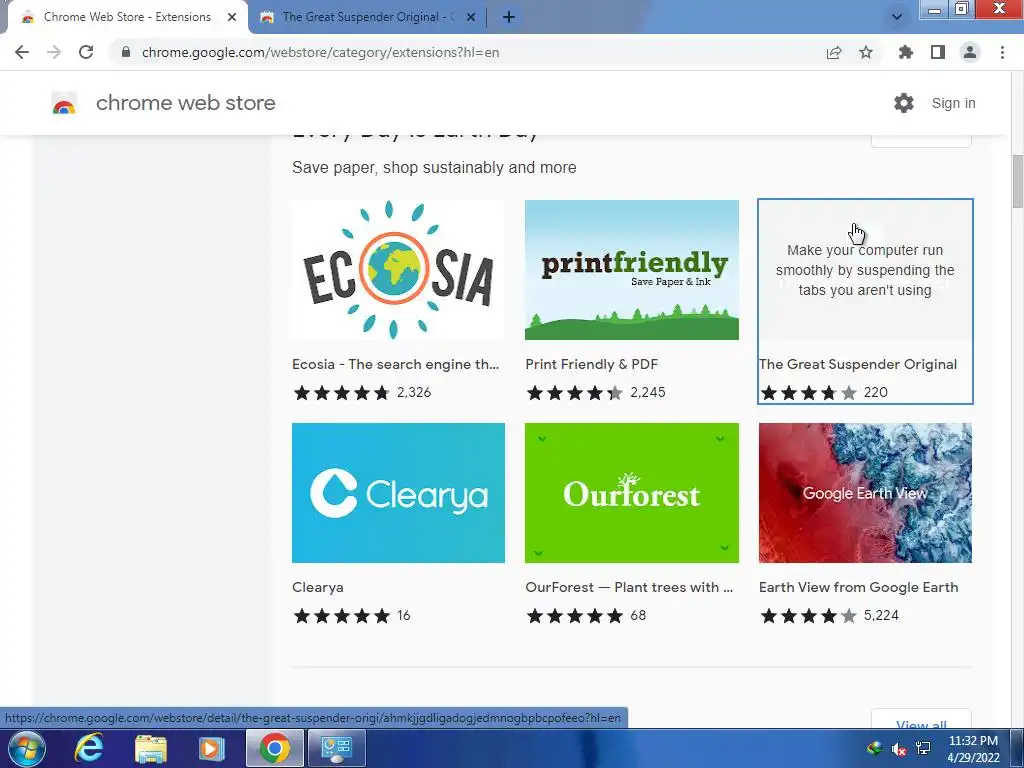Open Windows Explorer folder in taskbar
This screenshot has width=1024, height=768.
click(x=151, y=748)
